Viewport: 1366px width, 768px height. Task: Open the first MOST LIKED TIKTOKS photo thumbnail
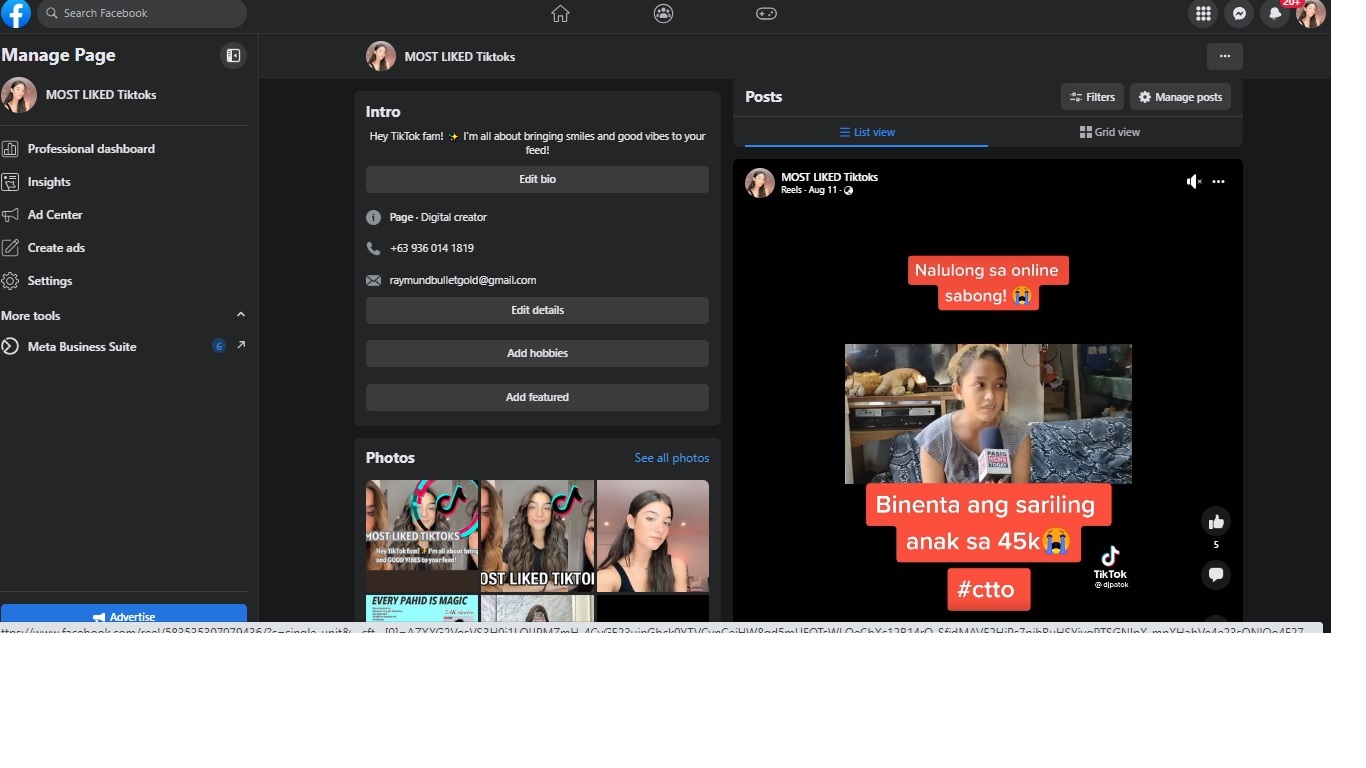pos(422,536)
